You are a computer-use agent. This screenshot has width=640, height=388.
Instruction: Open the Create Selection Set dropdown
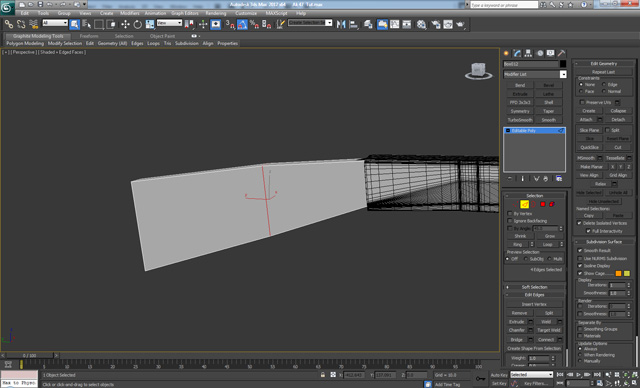tap(310, 23)
